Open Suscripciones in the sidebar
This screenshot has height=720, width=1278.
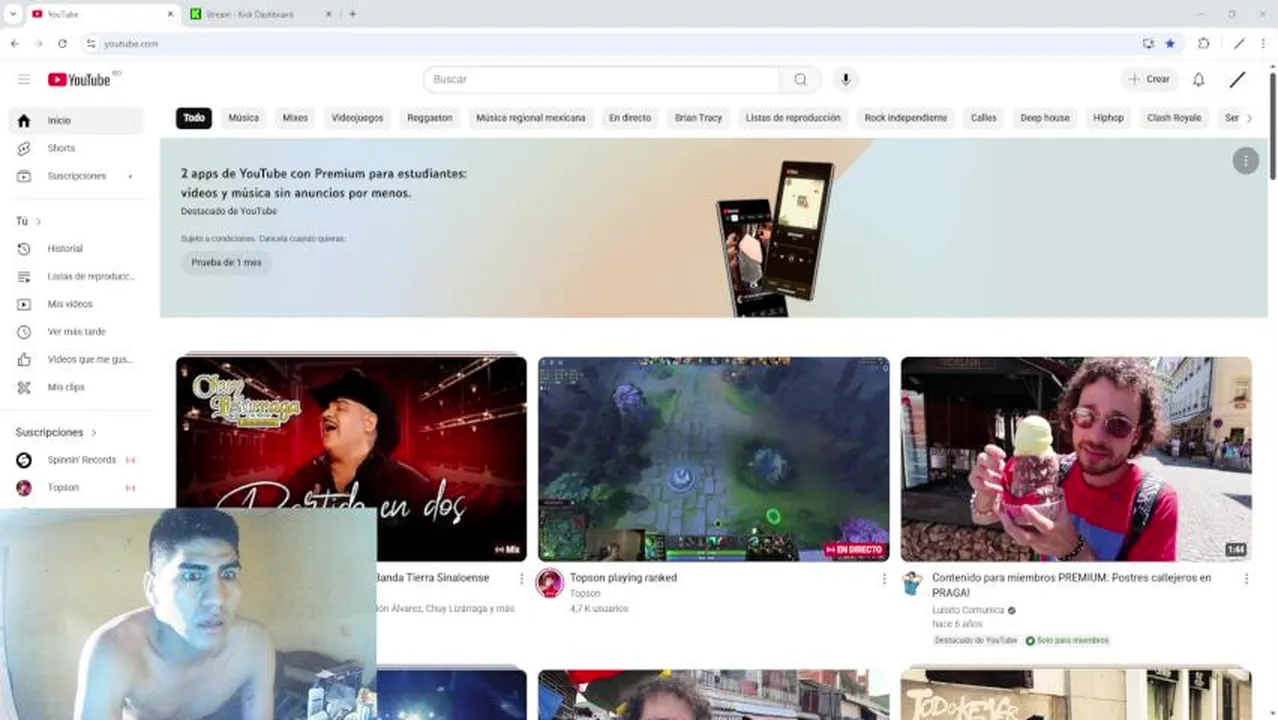76,176
